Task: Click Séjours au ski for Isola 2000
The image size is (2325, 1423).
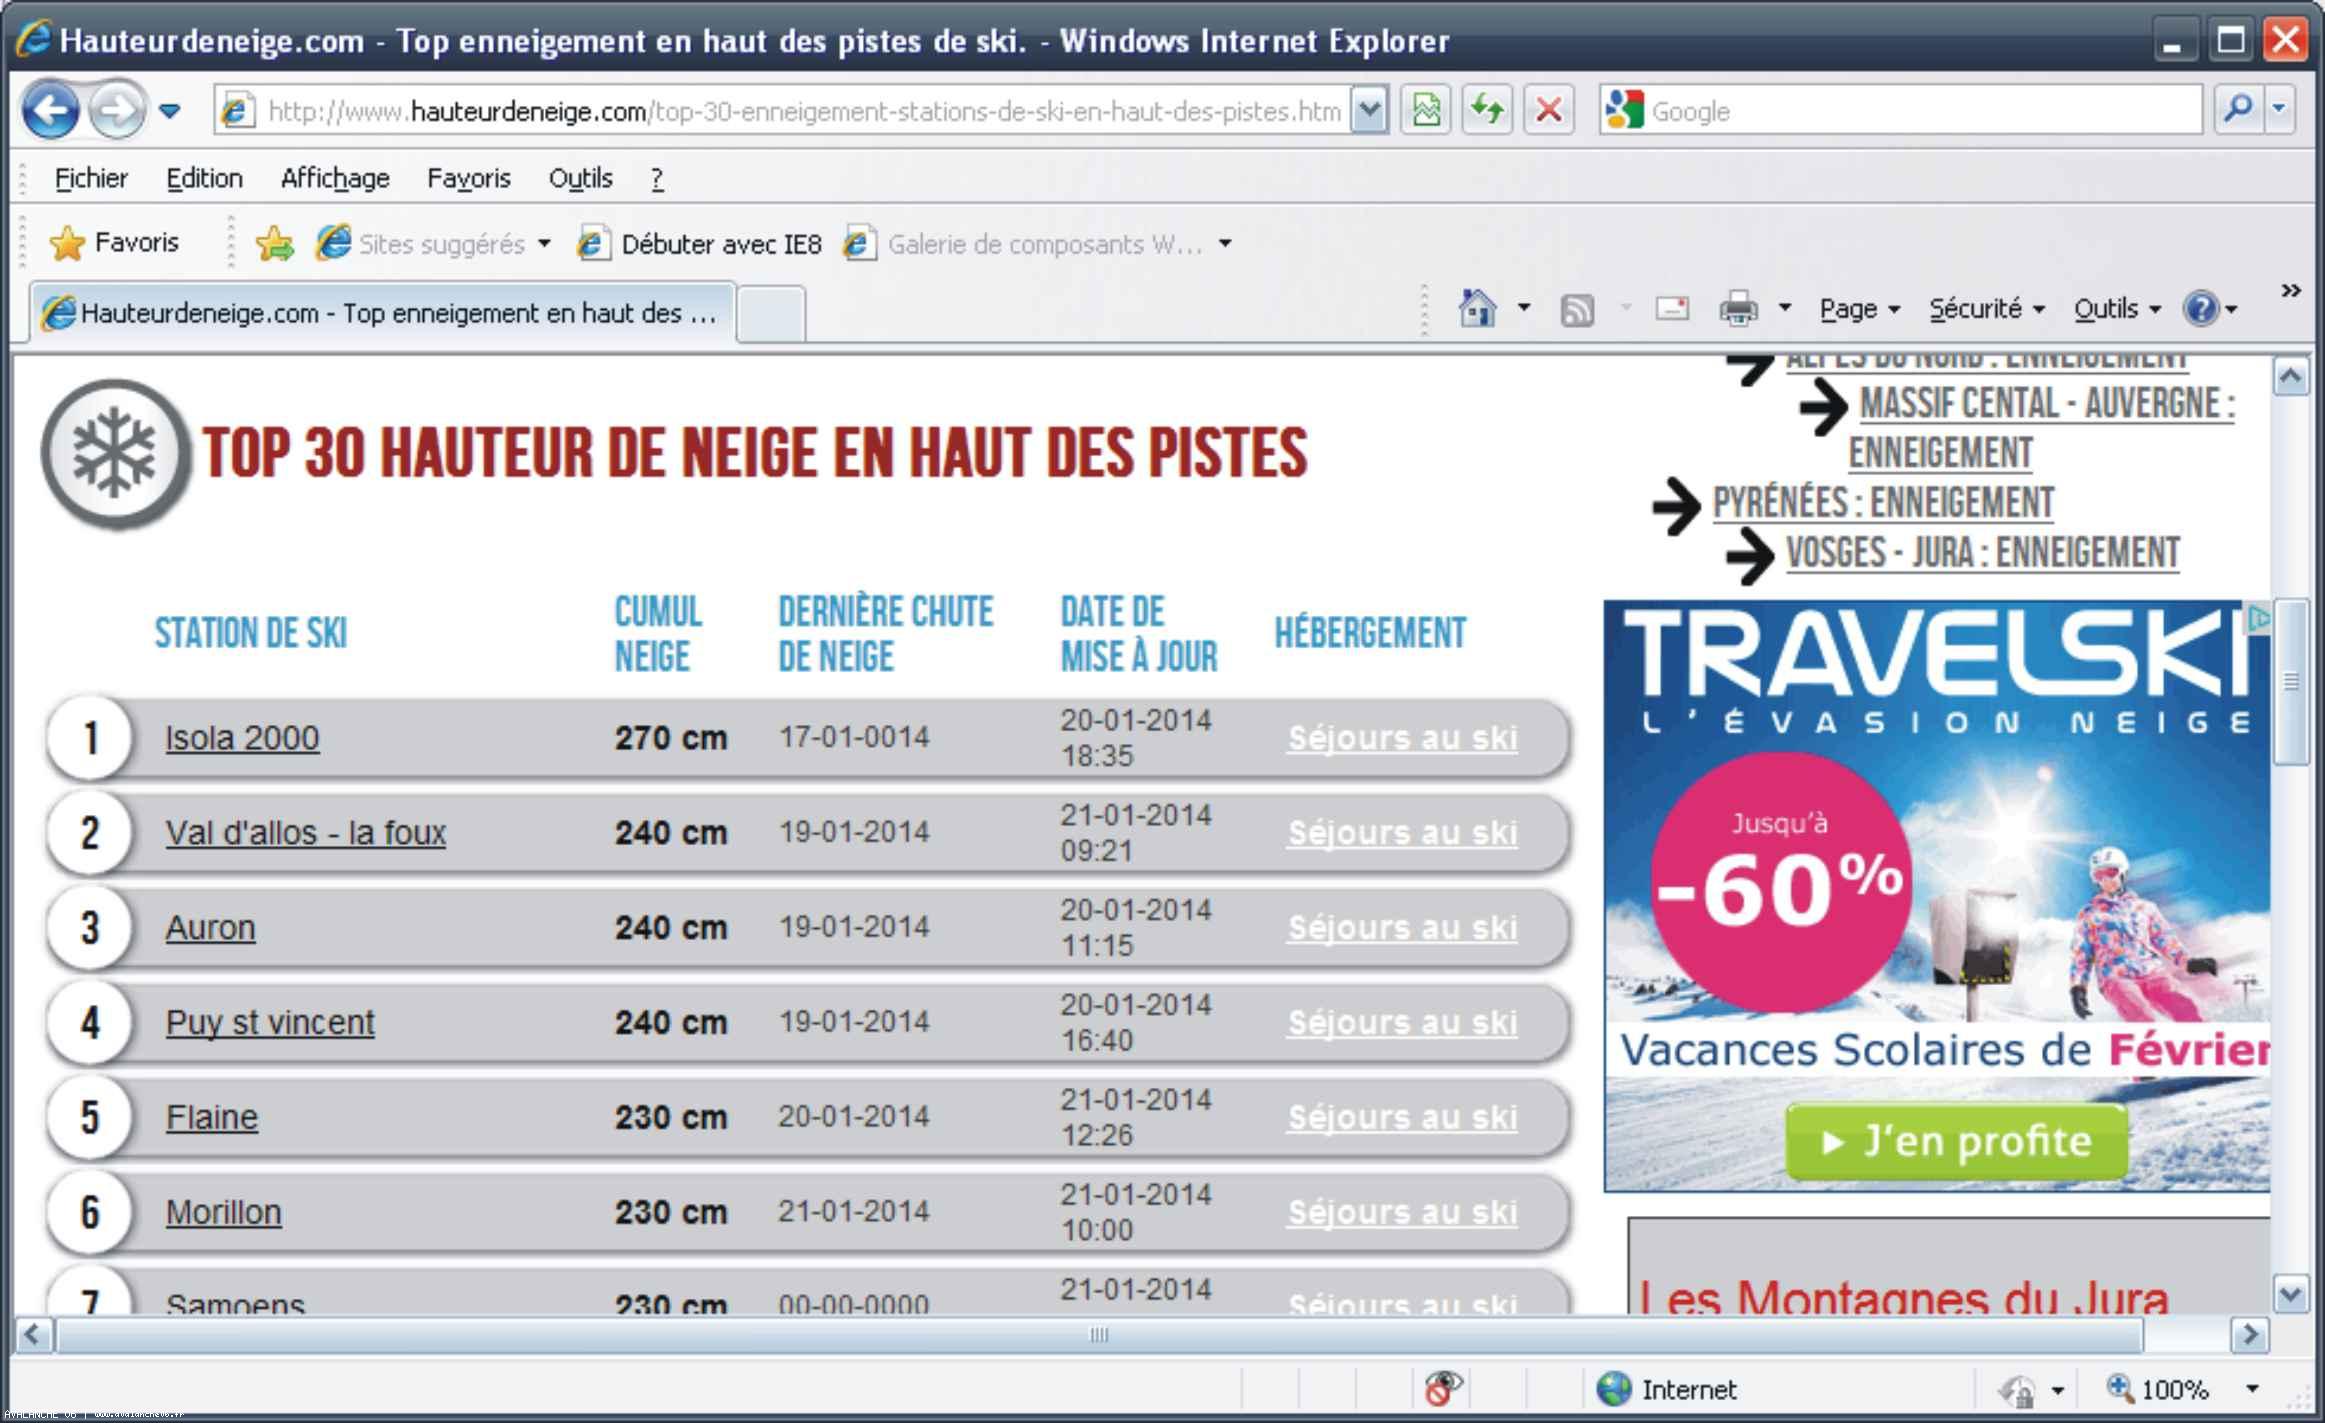Action: tap(1402, 738)
